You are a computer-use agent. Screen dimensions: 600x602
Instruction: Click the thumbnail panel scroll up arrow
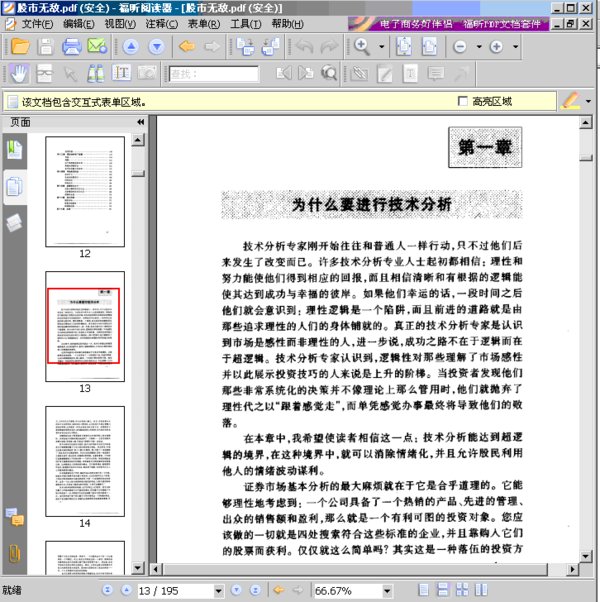pyautogui.click(x=138, y=140)
